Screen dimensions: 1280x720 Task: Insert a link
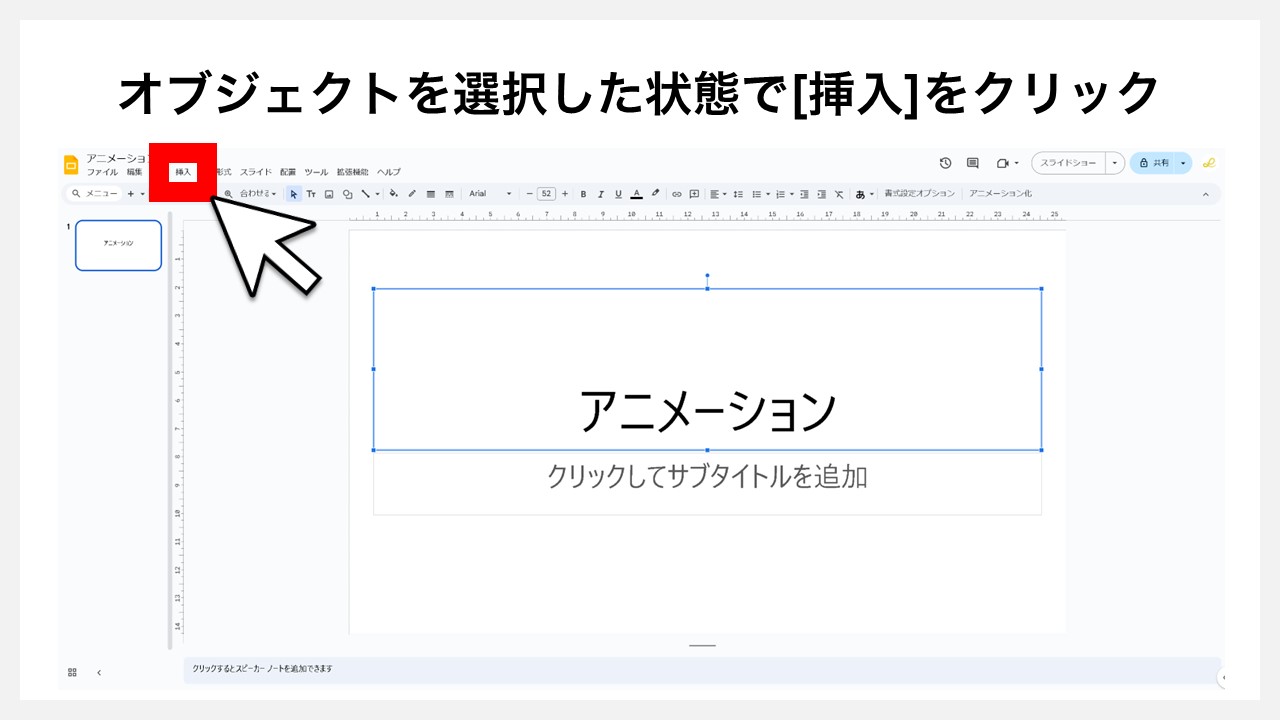(677, 193)
